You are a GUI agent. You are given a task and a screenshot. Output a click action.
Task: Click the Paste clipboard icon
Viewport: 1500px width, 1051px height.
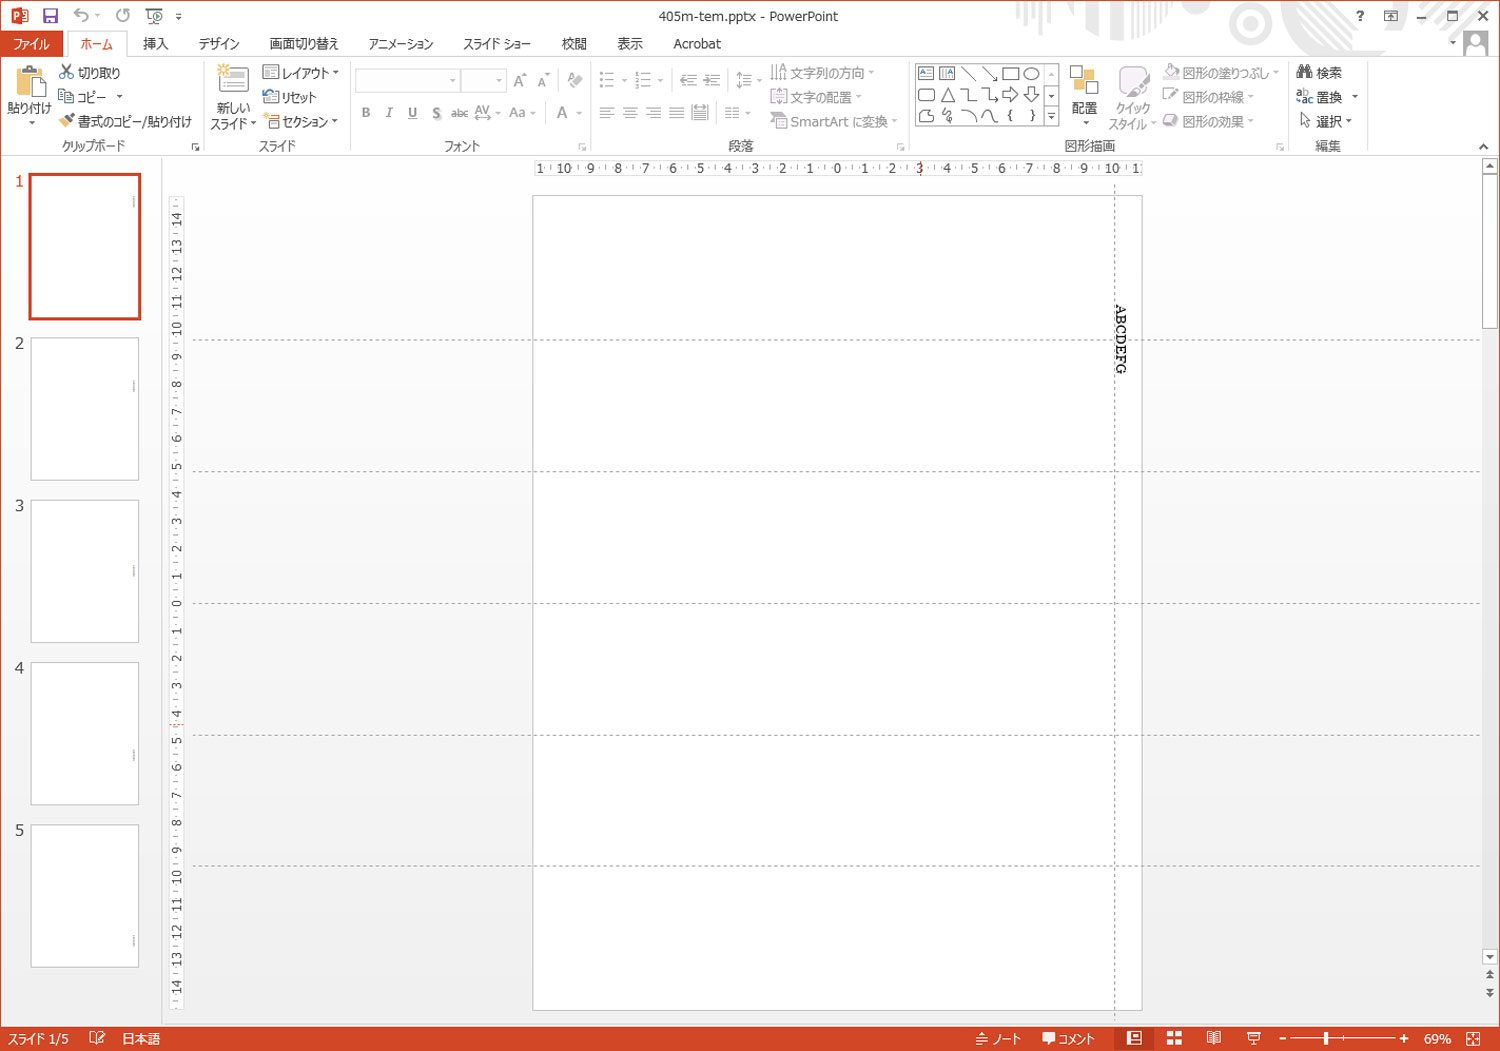[x=30, y=85]
